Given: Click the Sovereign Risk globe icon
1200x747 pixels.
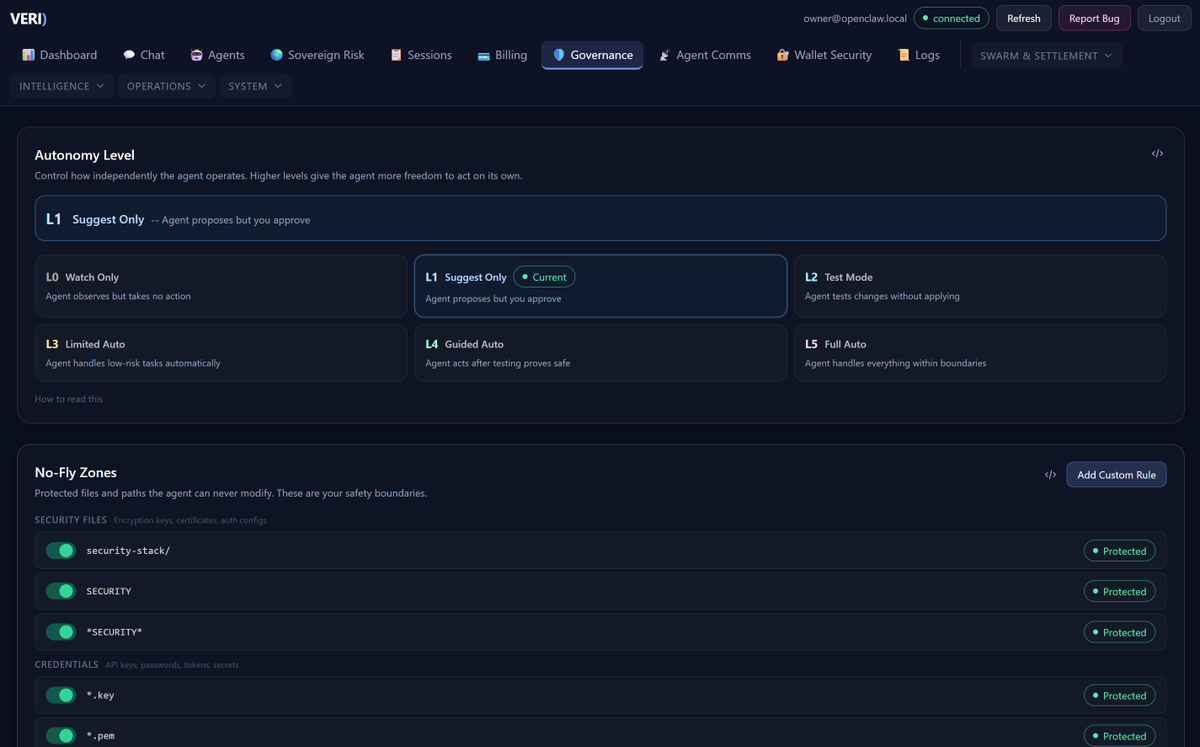Looking at the screenshot, I should [x=276, y=55].
